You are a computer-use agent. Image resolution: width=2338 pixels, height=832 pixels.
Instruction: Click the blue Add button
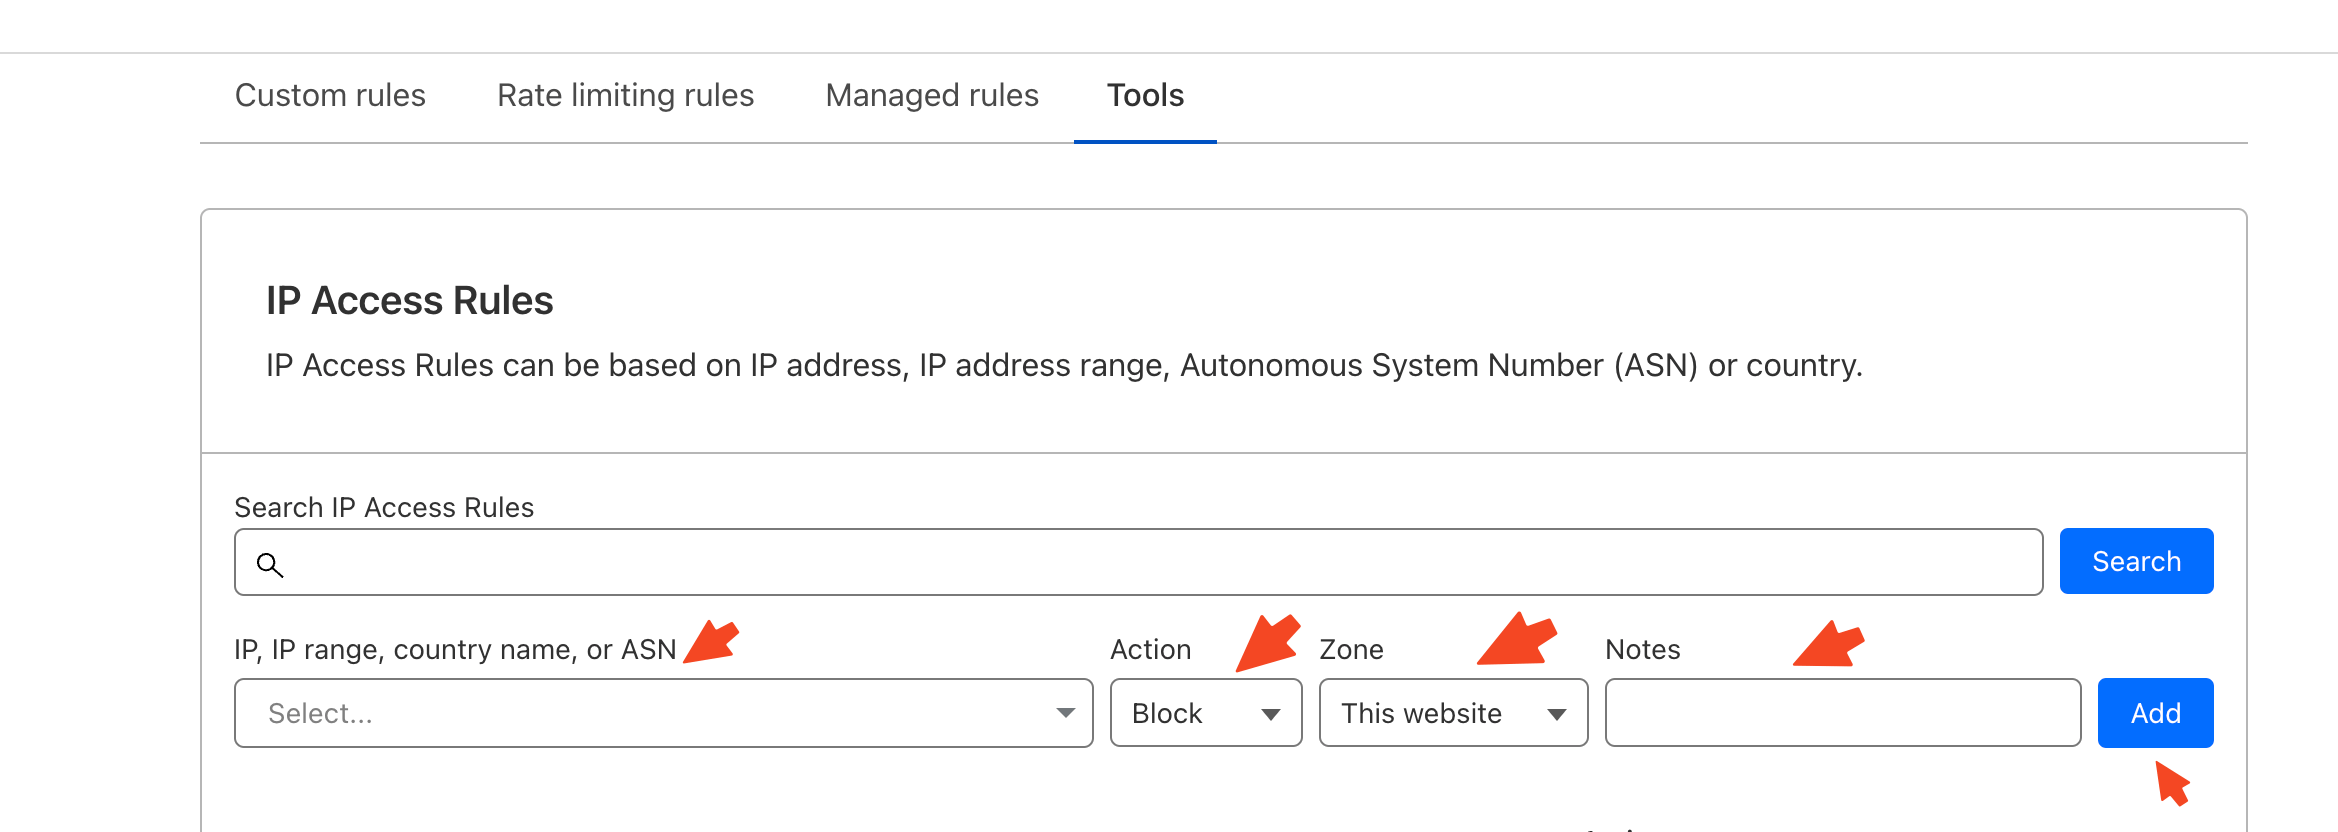[2156, 713]
